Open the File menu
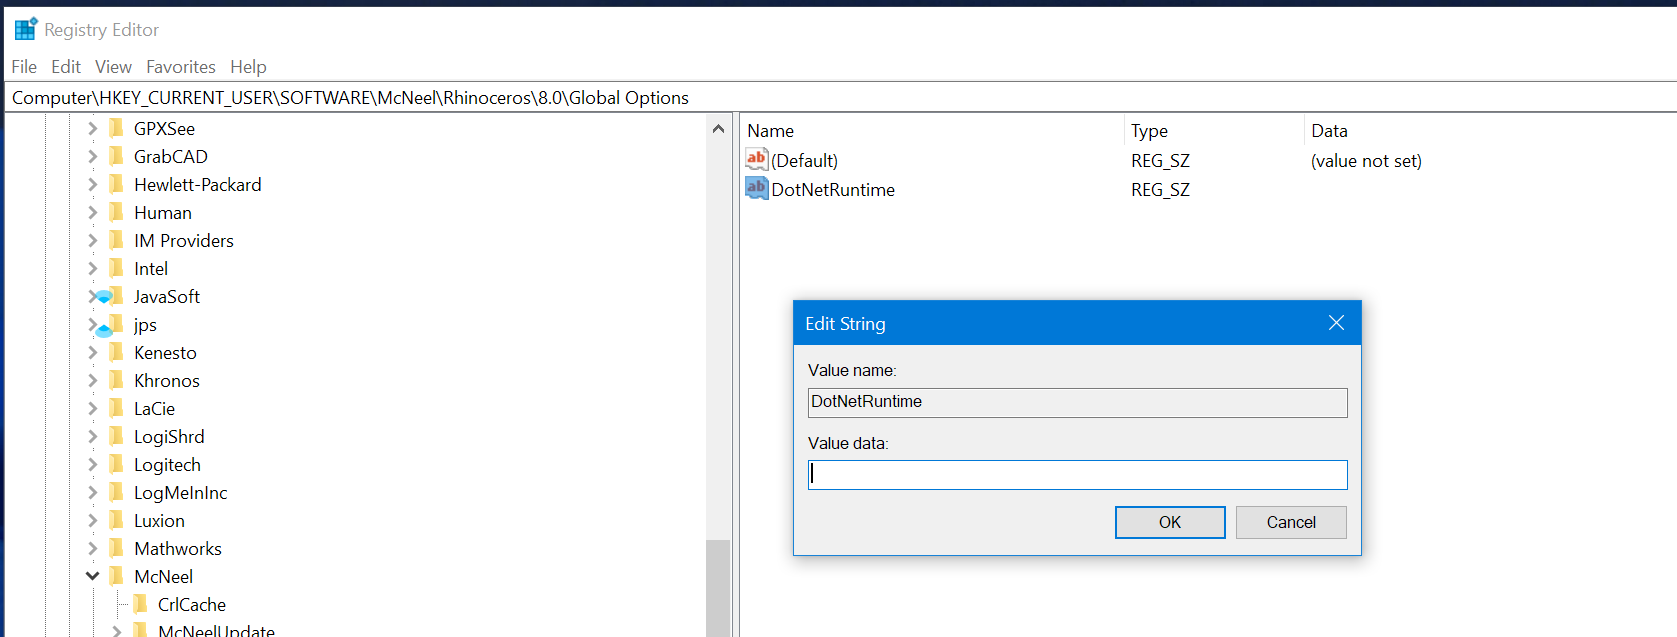 (x=24, y=67)
